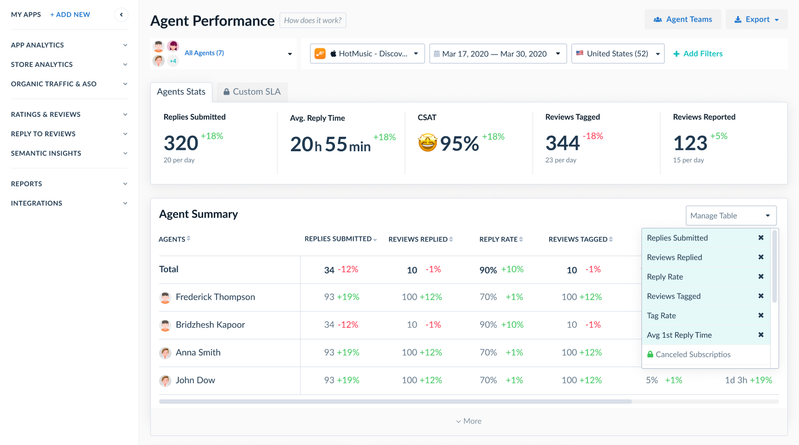Click Anna Smith's avatar icon

click(165, 353)
